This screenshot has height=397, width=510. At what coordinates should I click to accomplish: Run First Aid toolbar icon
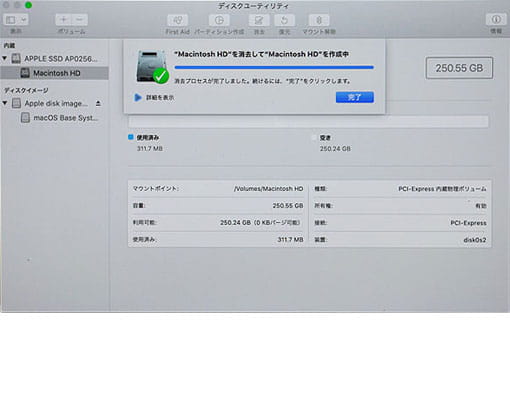[x=177, y=20]
